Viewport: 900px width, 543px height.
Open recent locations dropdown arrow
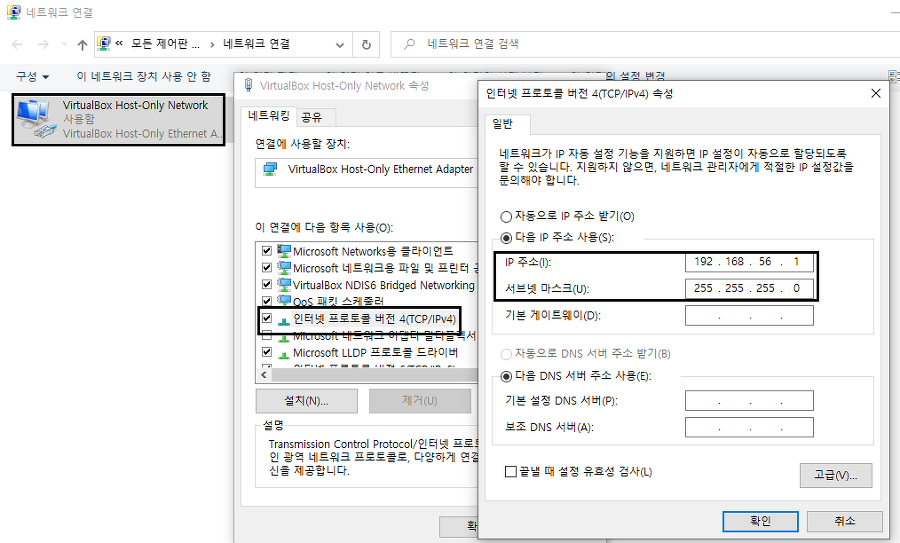pos(64,44)
